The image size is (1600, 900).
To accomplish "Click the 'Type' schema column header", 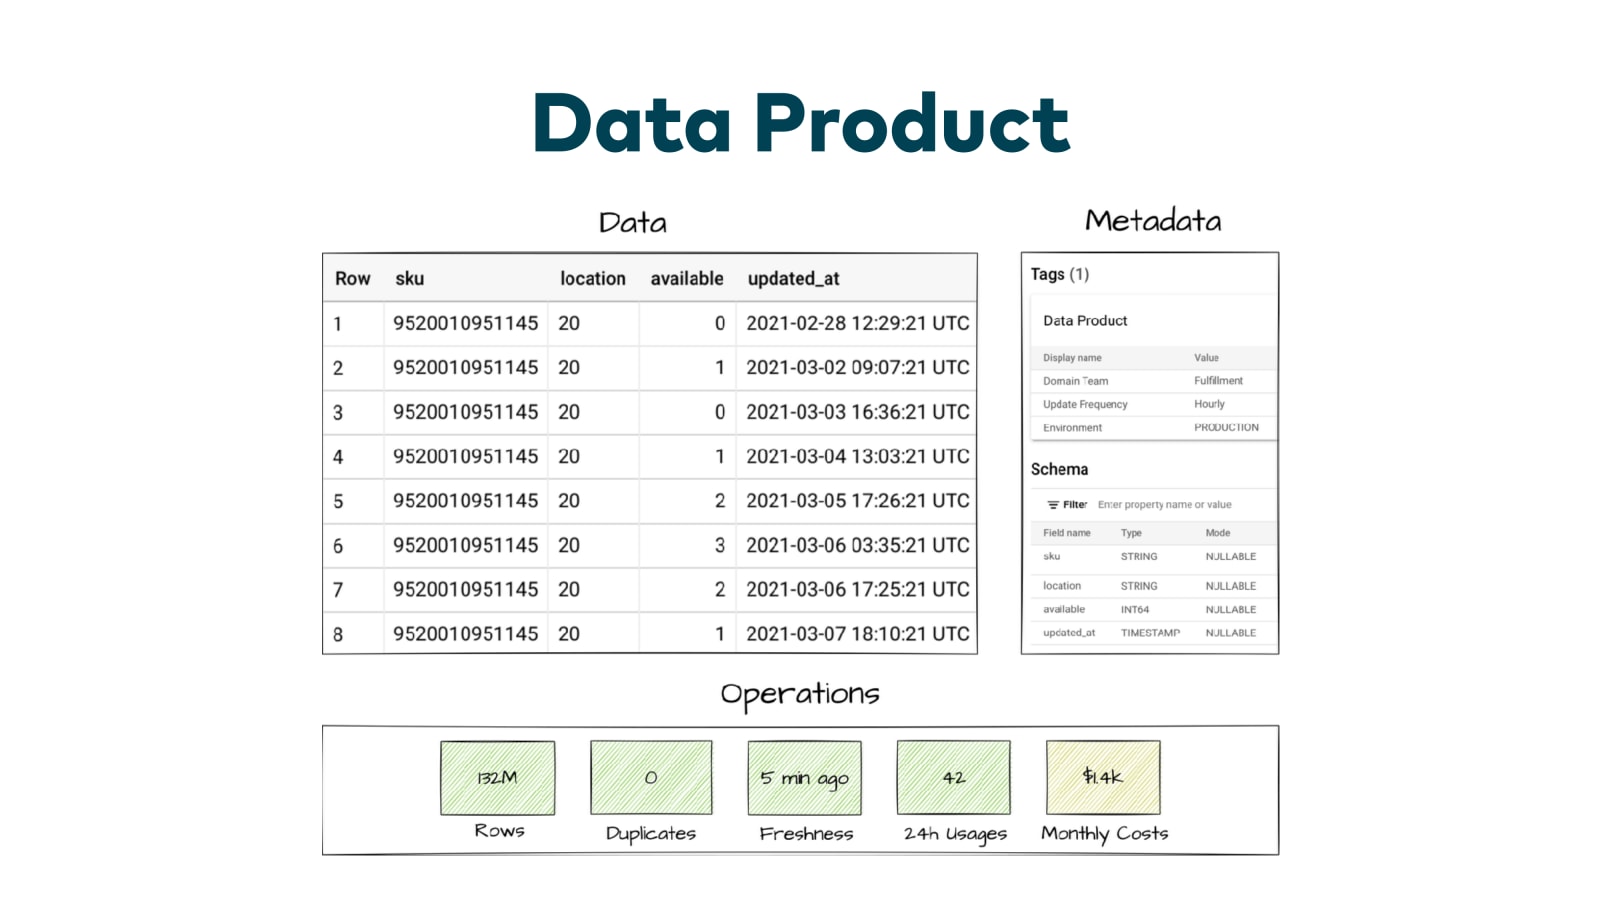I will click(x=1131, y=533).
